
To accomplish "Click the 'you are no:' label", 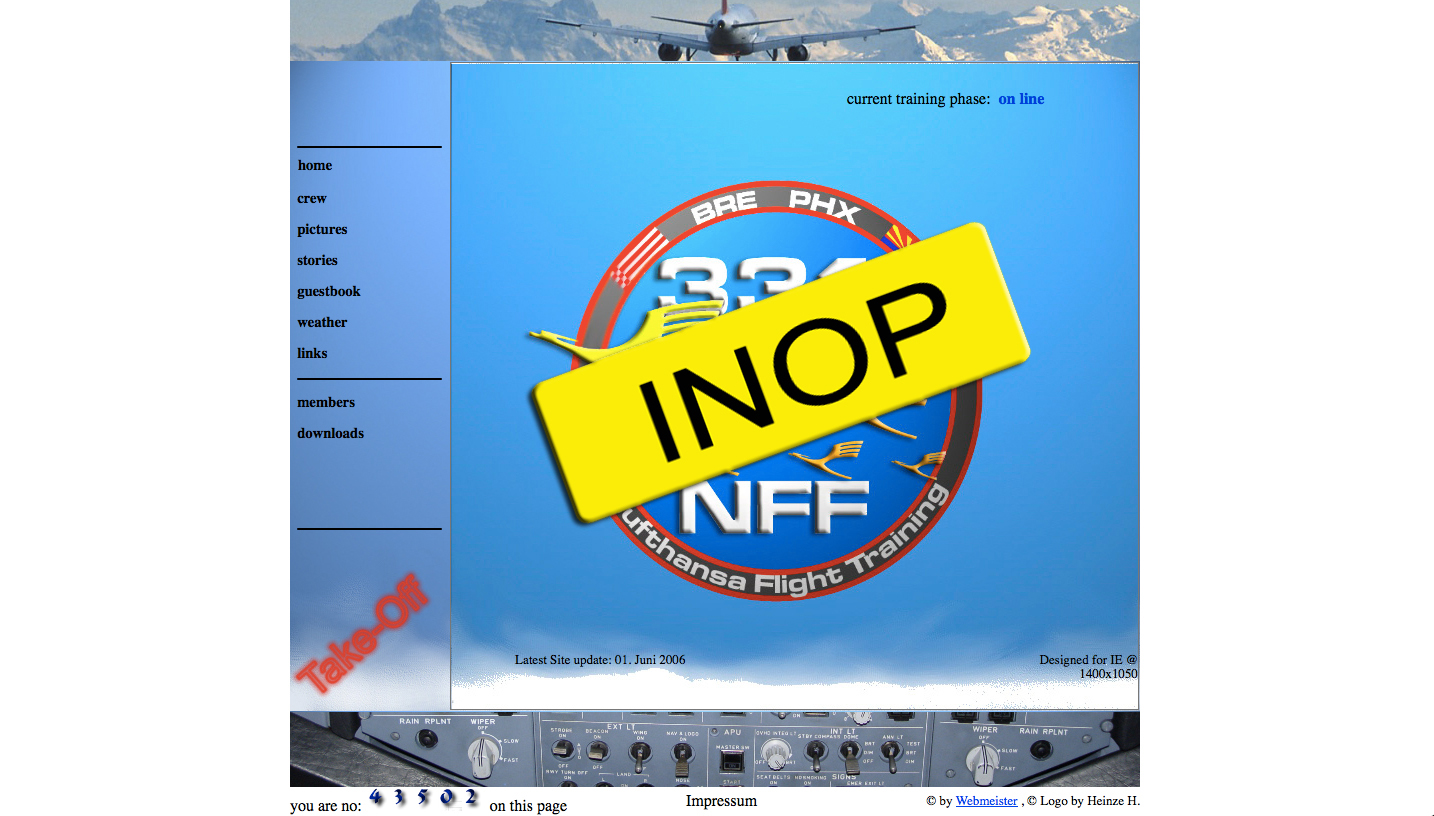I will coord(326,806).
